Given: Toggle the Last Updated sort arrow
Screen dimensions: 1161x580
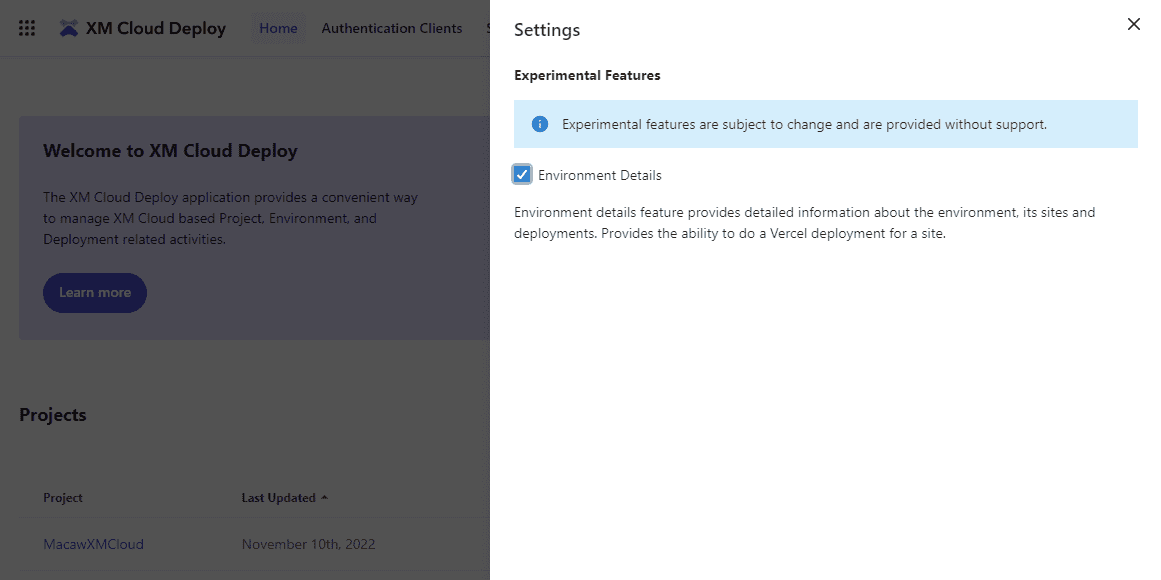Looking at the screenshot, I should click(324, 498).
